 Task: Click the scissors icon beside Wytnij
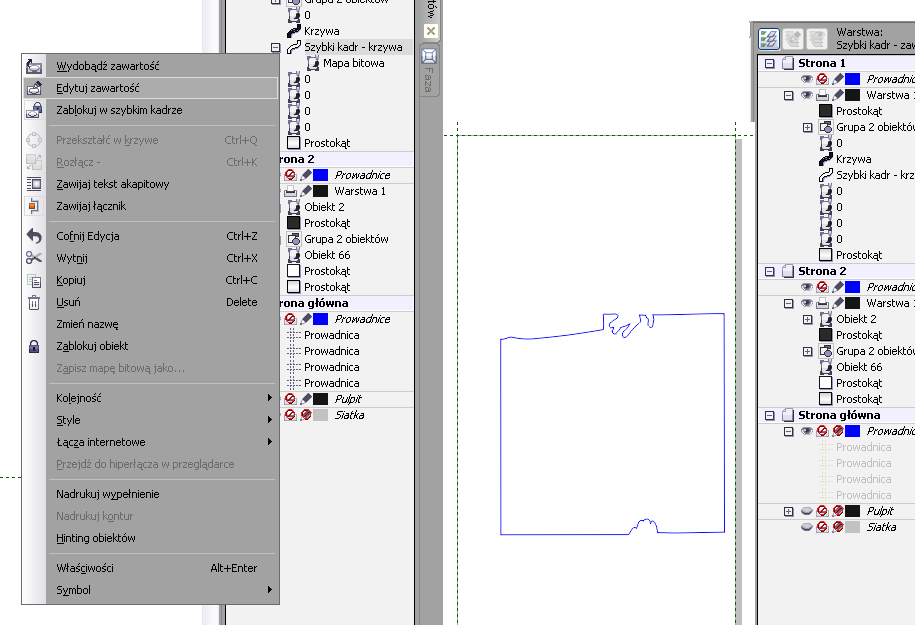(x=34, y=258)
